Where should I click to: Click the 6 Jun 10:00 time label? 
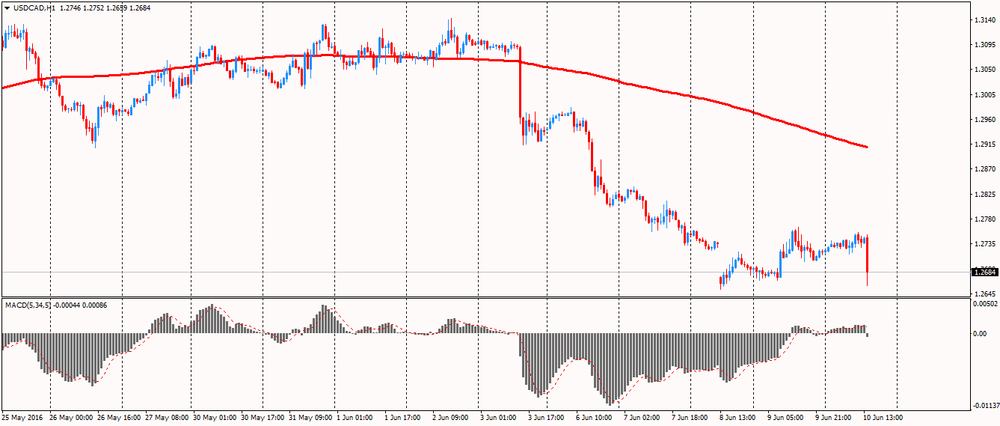point(596,418)
